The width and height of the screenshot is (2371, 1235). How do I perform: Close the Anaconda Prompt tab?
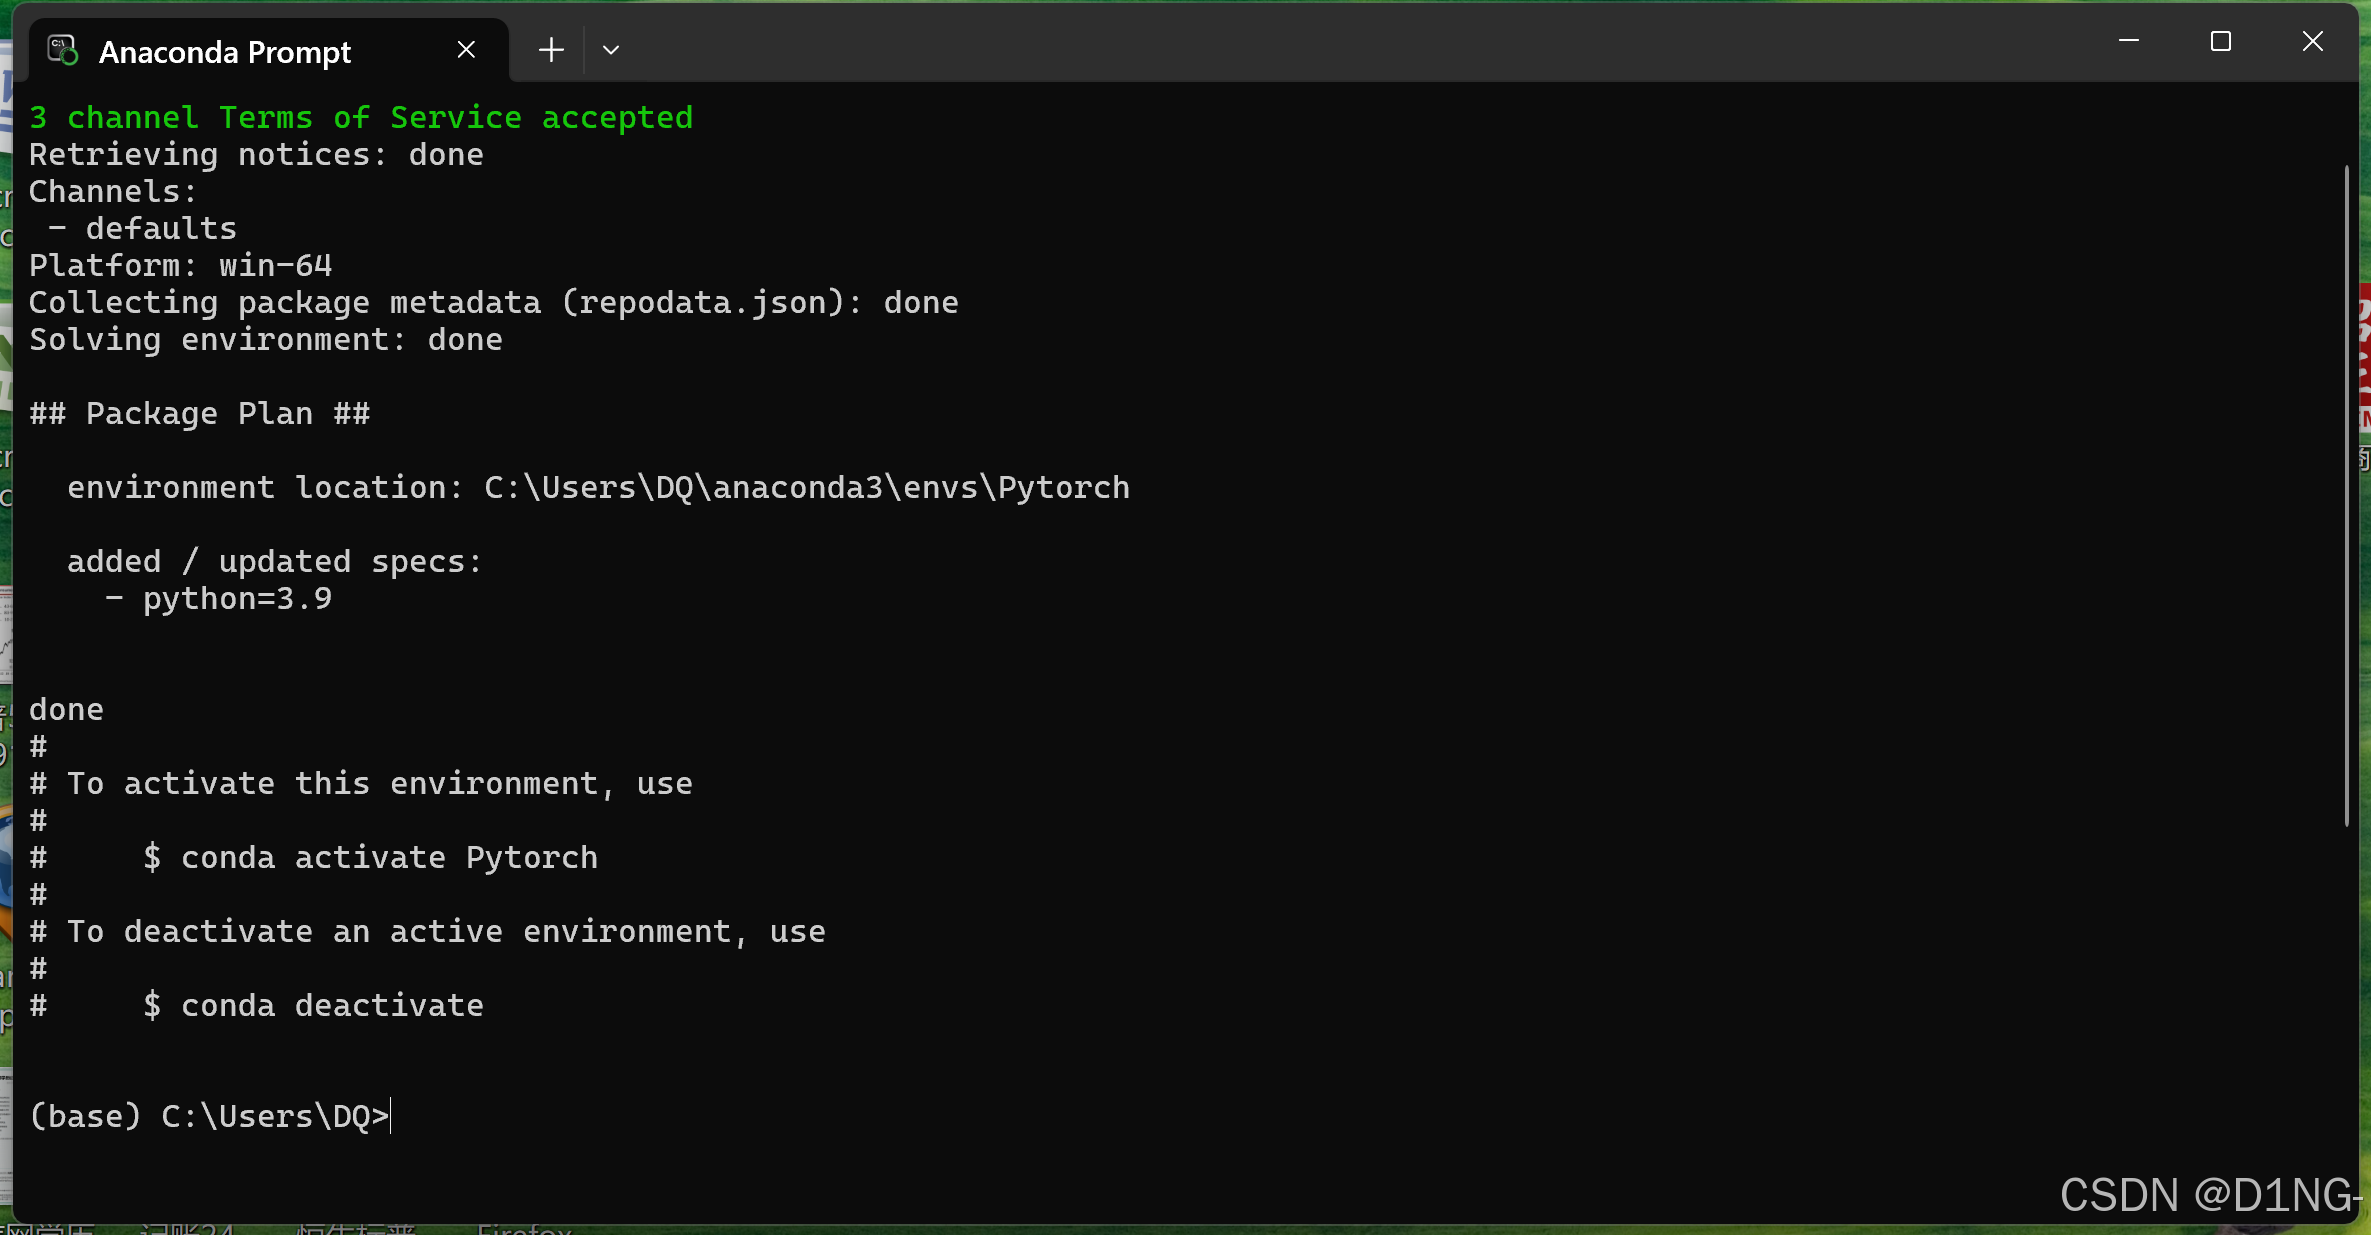click(465, 48)
